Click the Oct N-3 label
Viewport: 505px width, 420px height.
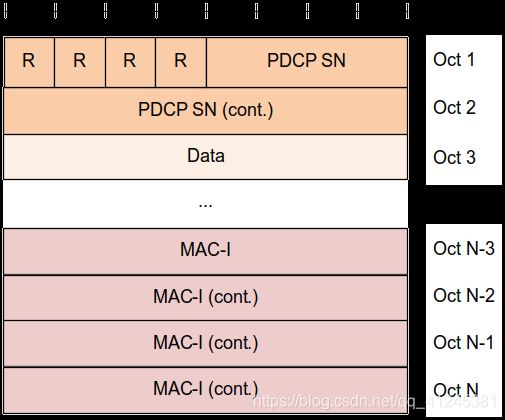click(464, 248)
